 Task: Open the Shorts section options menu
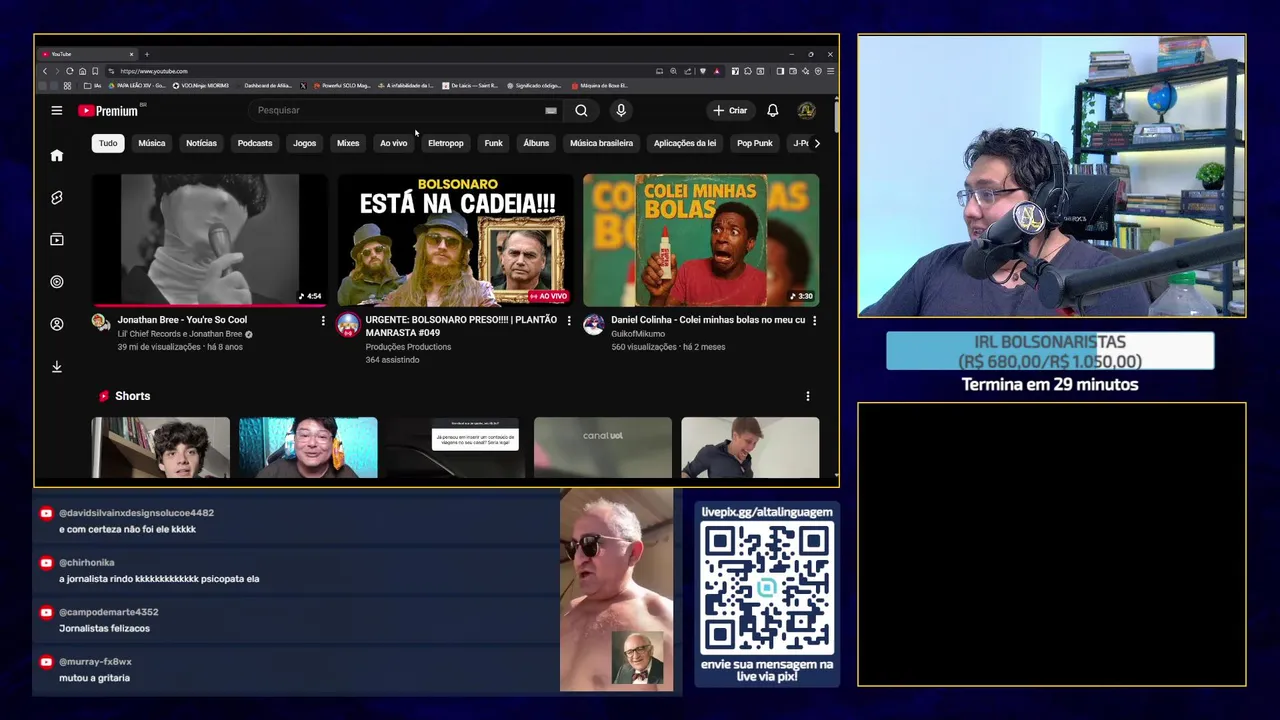click(x=808, y=396)
